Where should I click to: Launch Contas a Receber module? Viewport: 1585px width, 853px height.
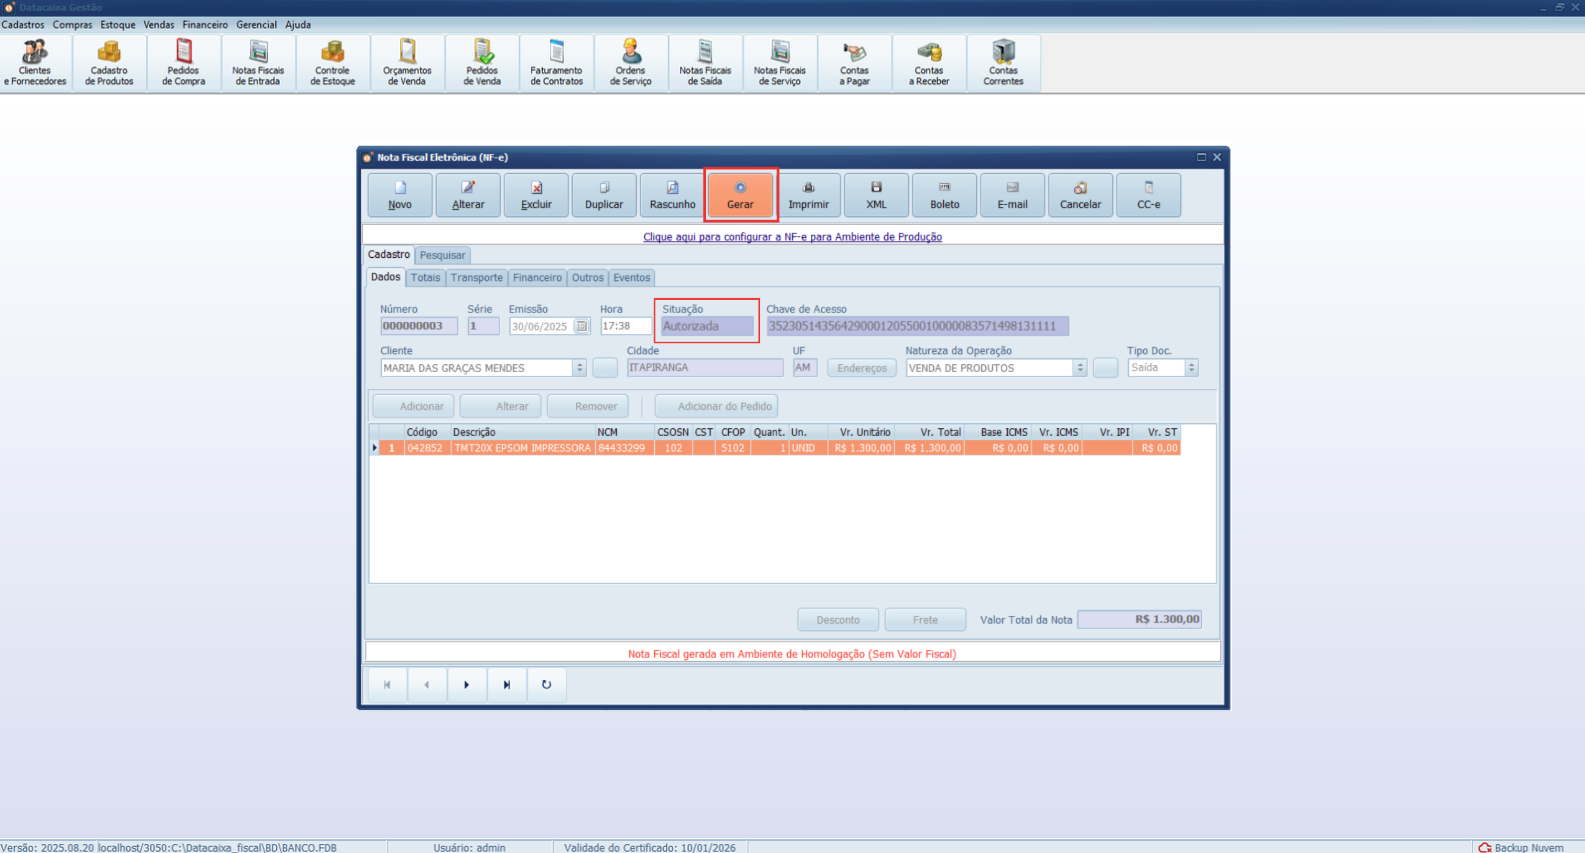click(x=929, y=63)
